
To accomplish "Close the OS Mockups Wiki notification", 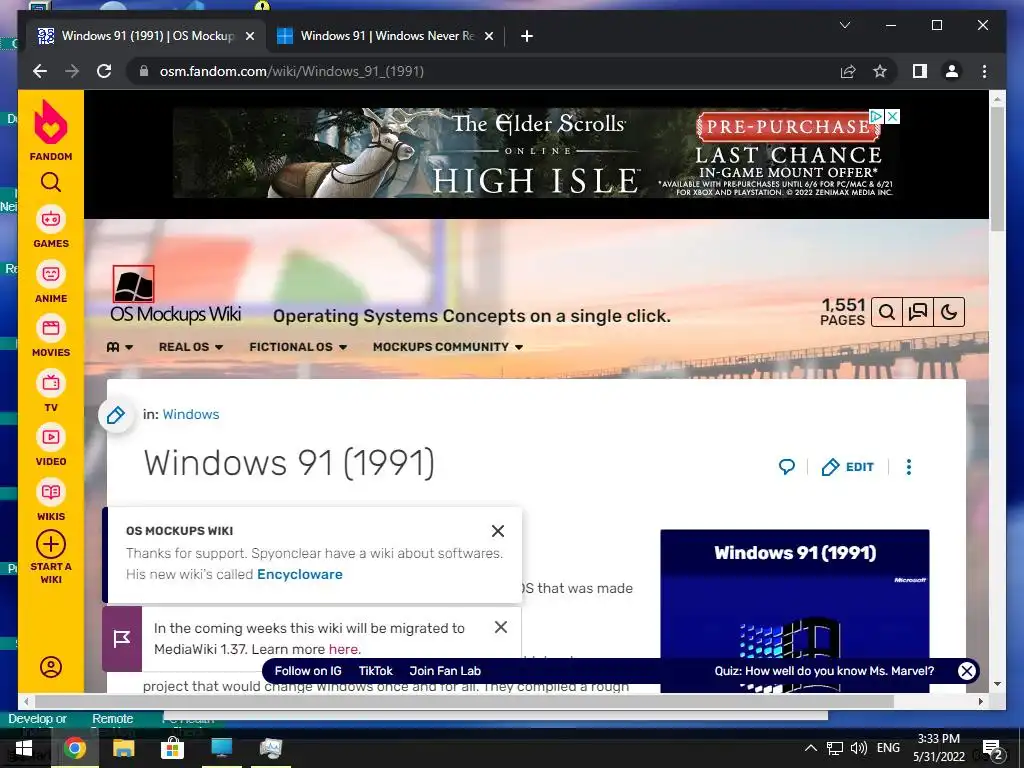I will click(x=498, y=531).
